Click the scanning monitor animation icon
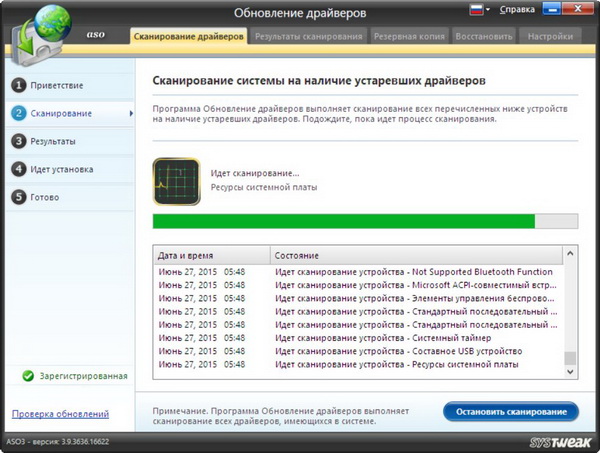This screenshot has width=600, height=453. pos(176,182)
